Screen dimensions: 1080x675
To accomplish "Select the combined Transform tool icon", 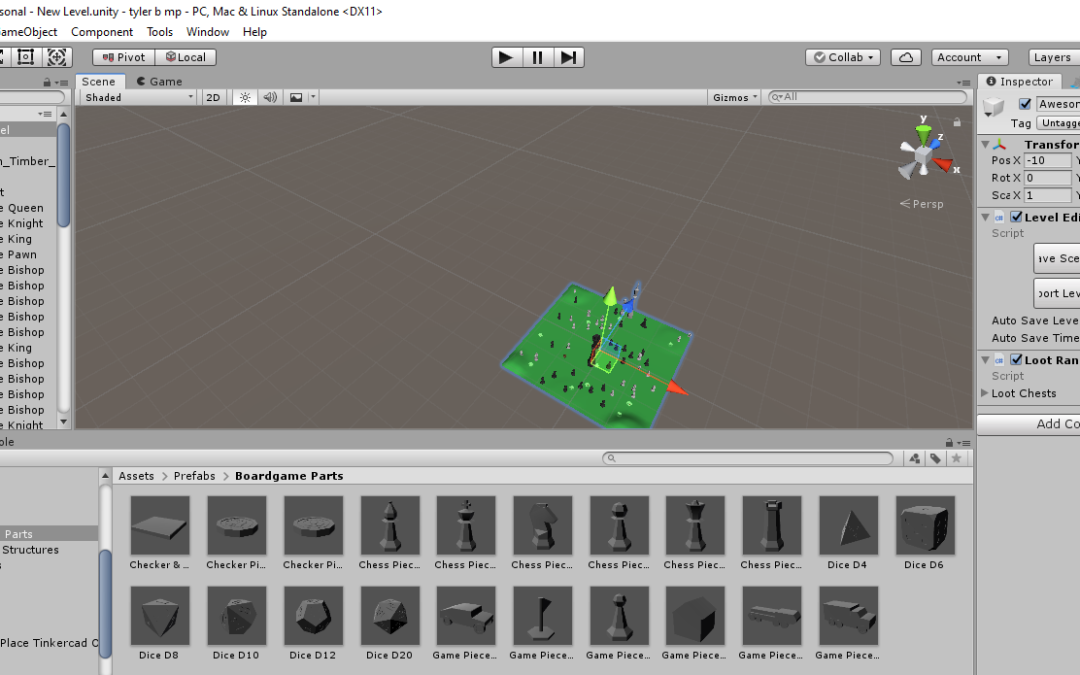I will [x=56, y=57].
